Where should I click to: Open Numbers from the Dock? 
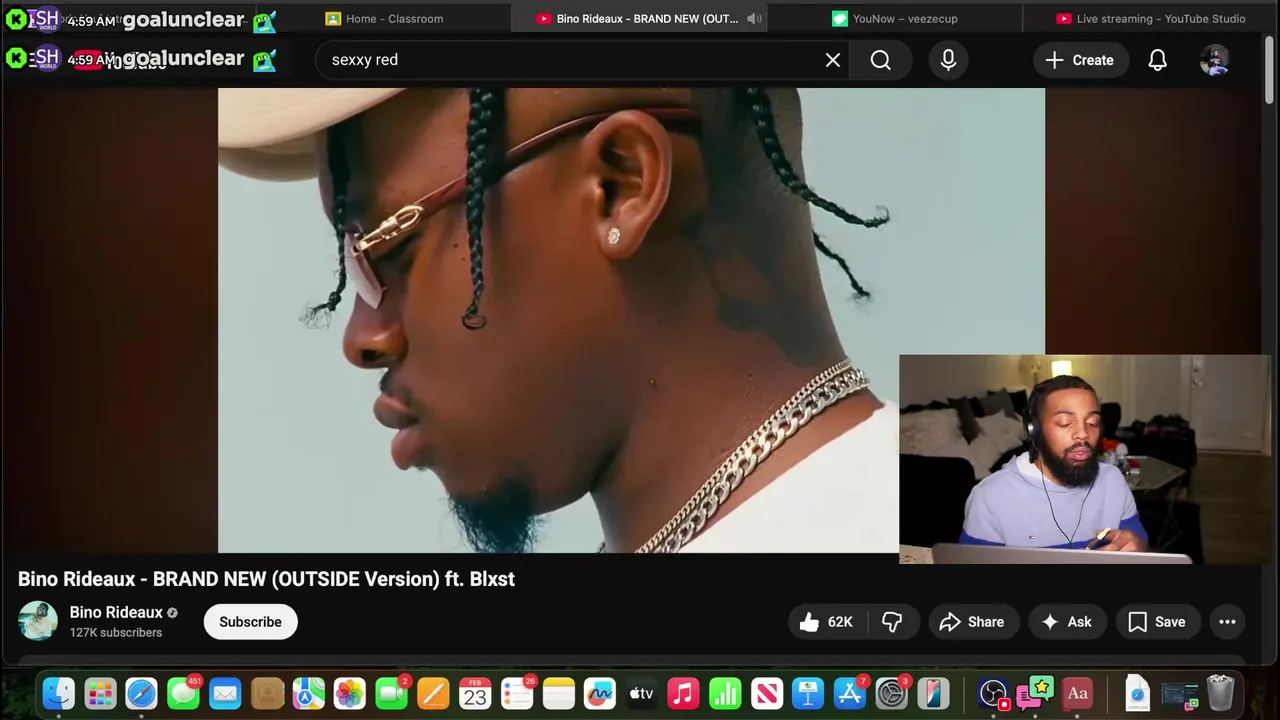725,693
